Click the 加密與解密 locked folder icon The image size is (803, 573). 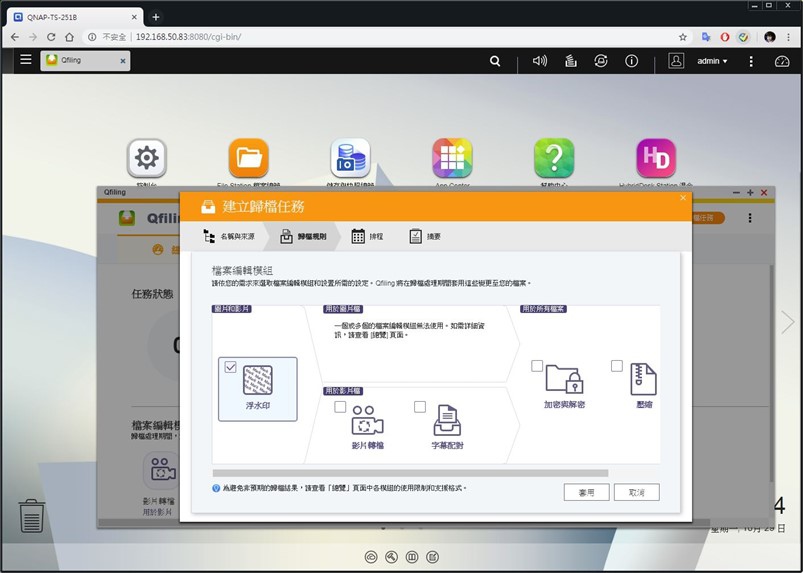(564, 379)
